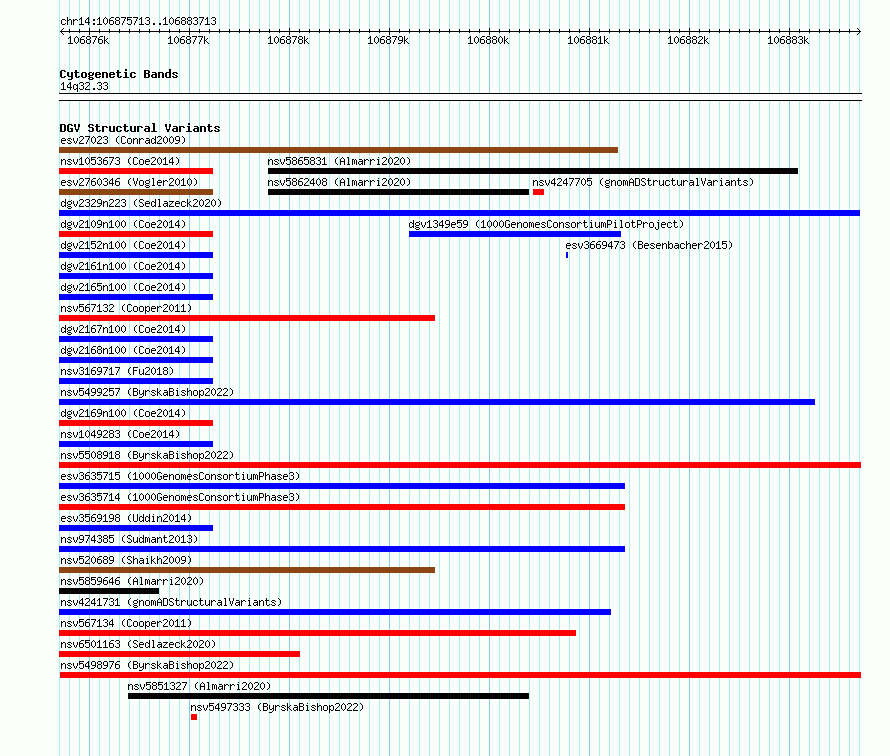
Task: Open the nsv520689 (Shaikh2009) brown bar
Action: point(247,570)
